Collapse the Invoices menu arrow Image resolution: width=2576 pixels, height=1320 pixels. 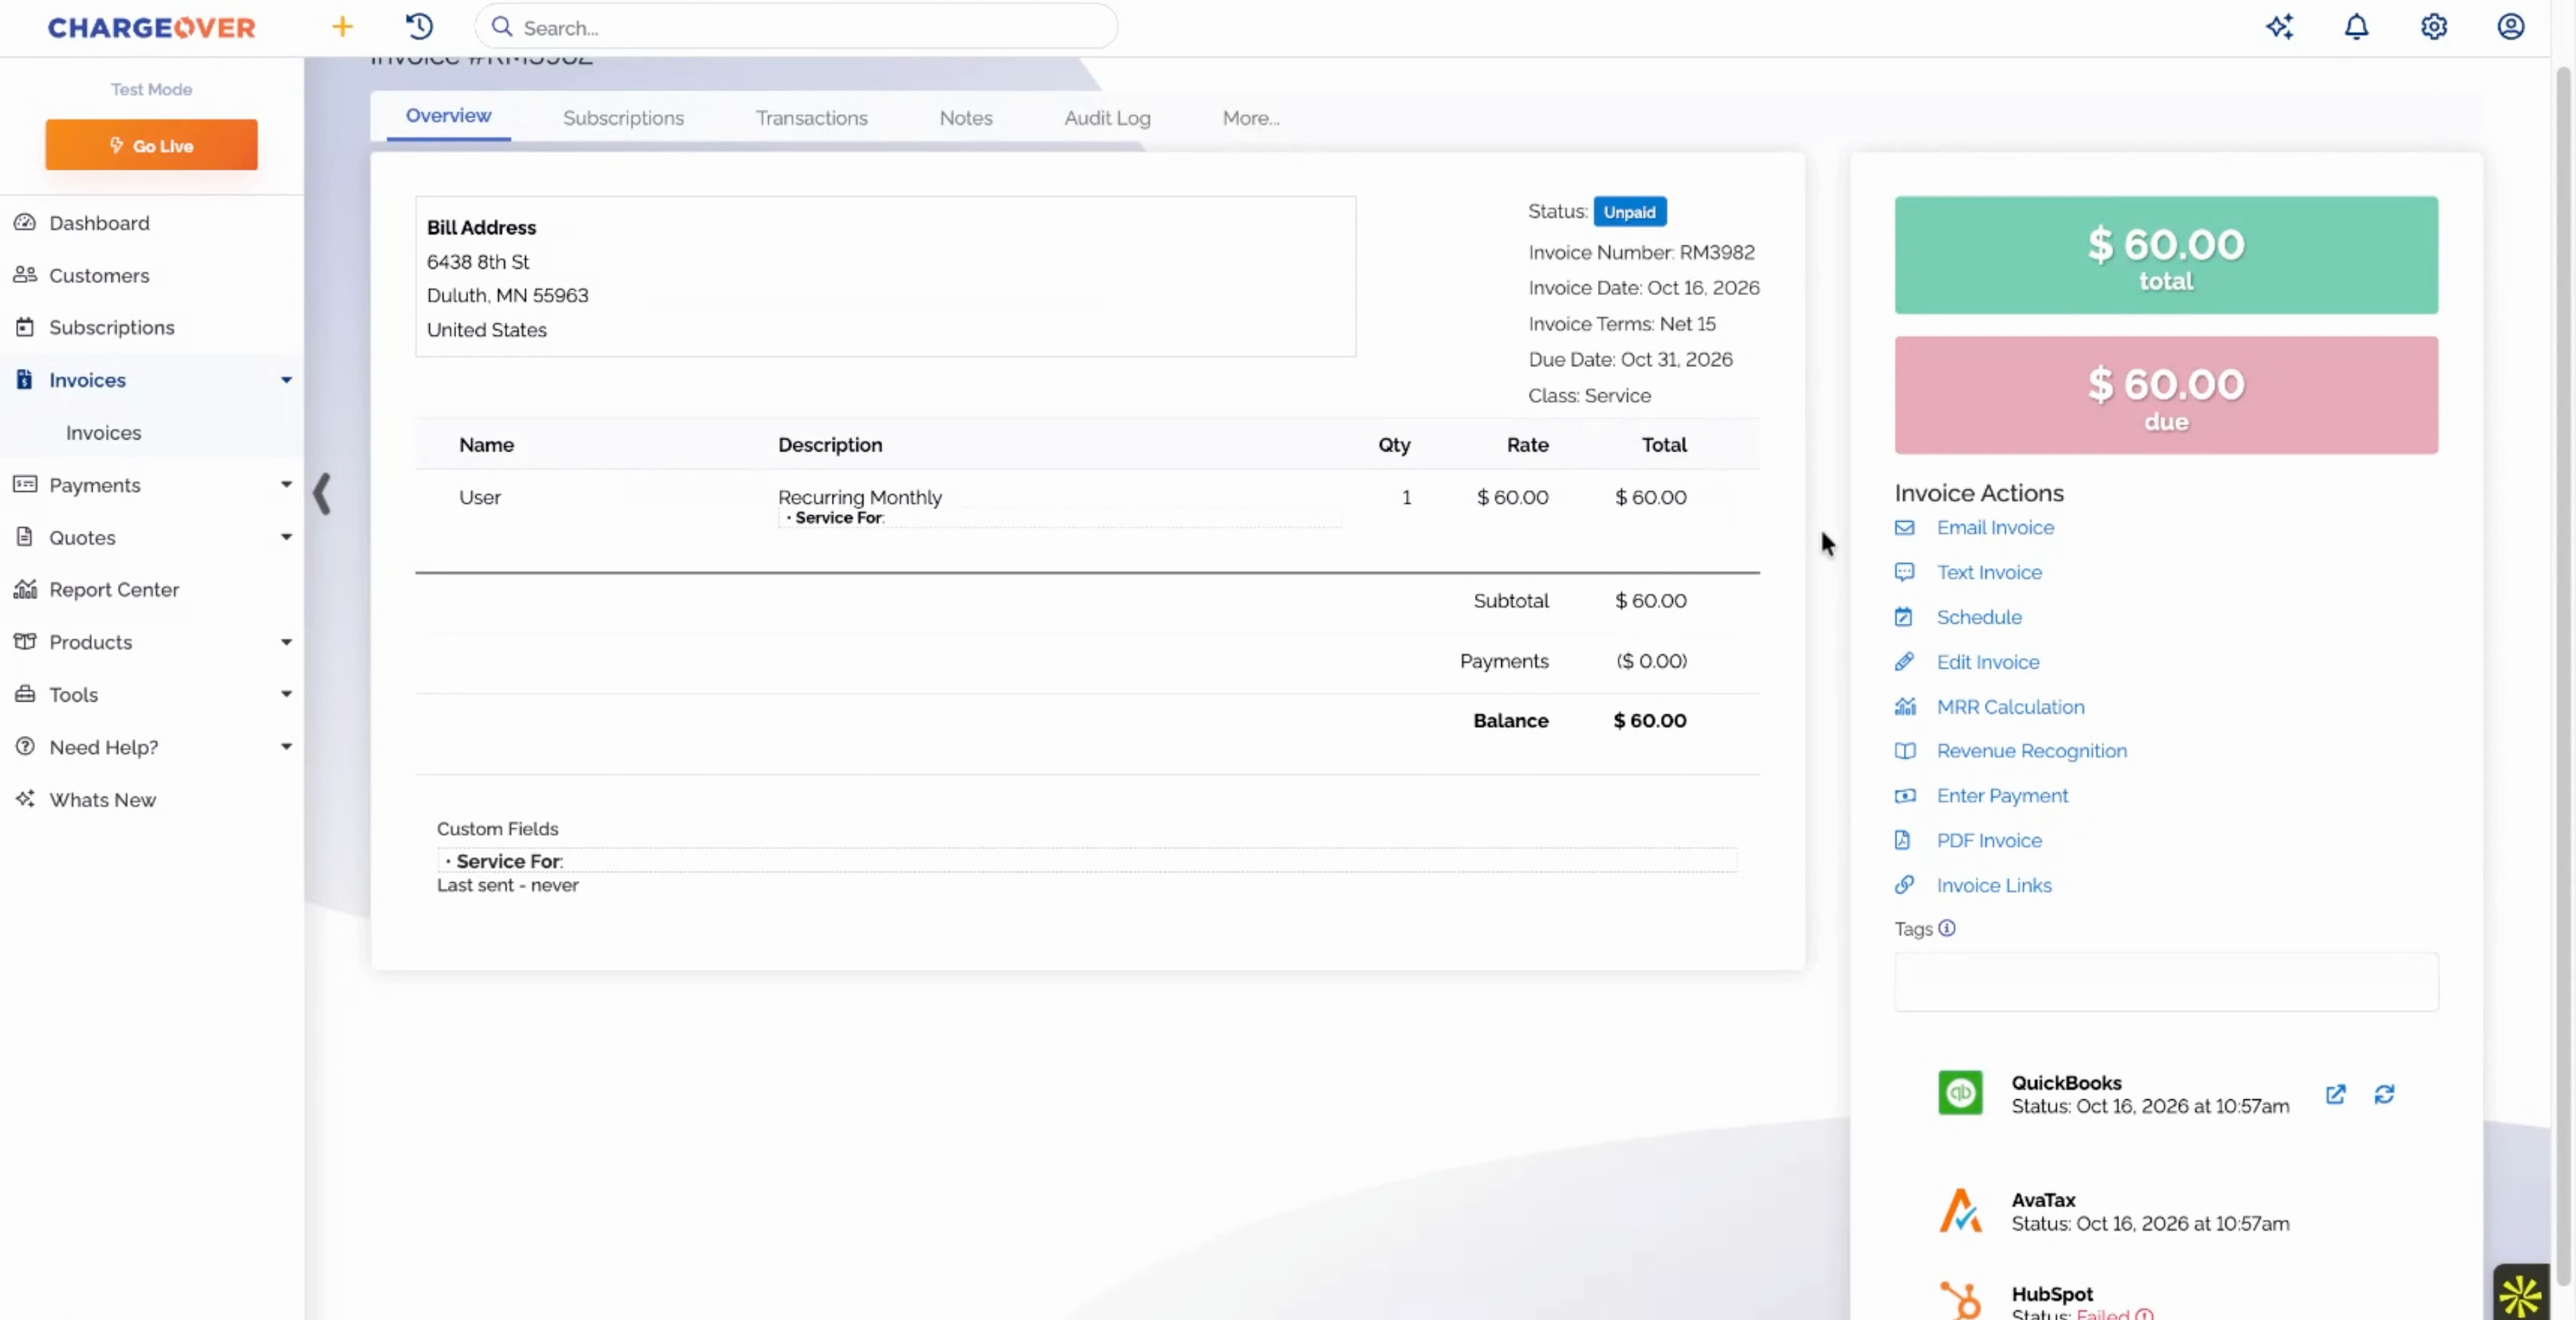[286, 380]
